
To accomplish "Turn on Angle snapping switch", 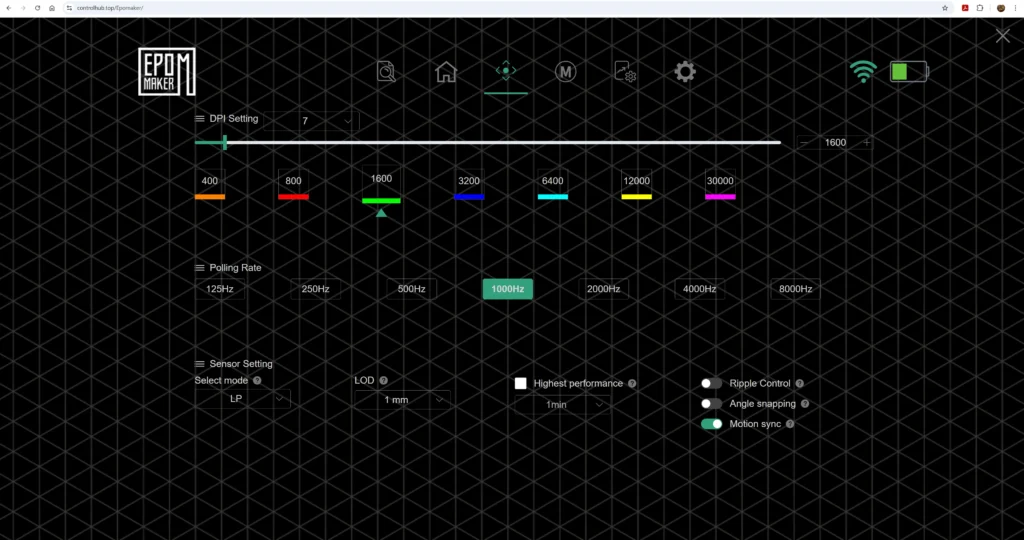I will 711,404.
